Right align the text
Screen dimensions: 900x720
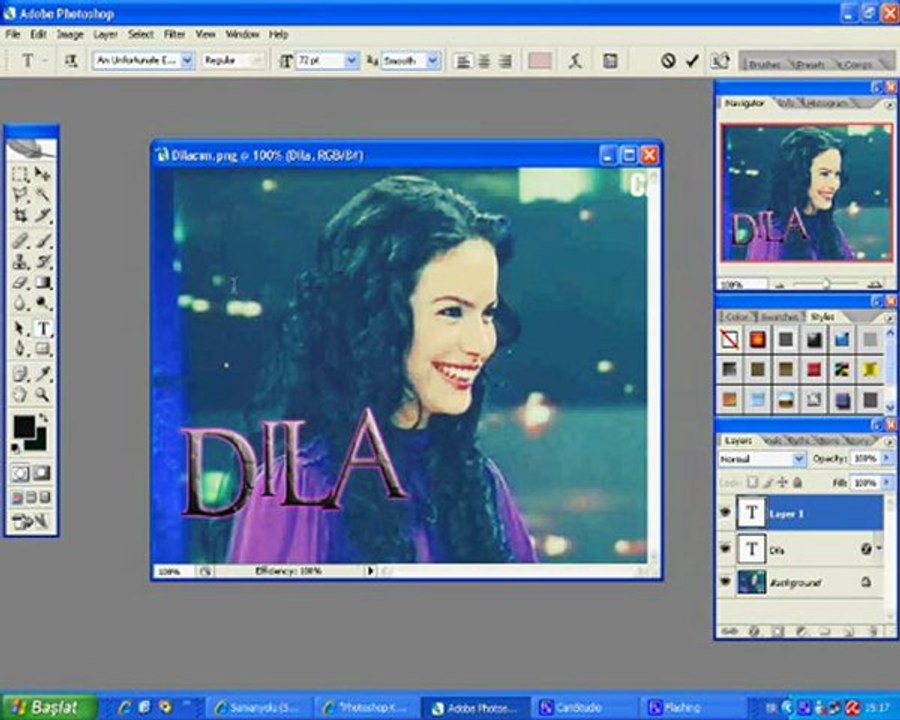(505, 61)
